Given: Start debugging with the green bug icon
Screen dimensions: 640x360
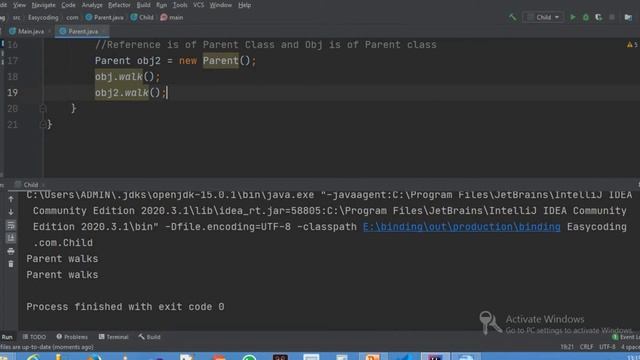Looking at the screenshot, I should 586,17.
